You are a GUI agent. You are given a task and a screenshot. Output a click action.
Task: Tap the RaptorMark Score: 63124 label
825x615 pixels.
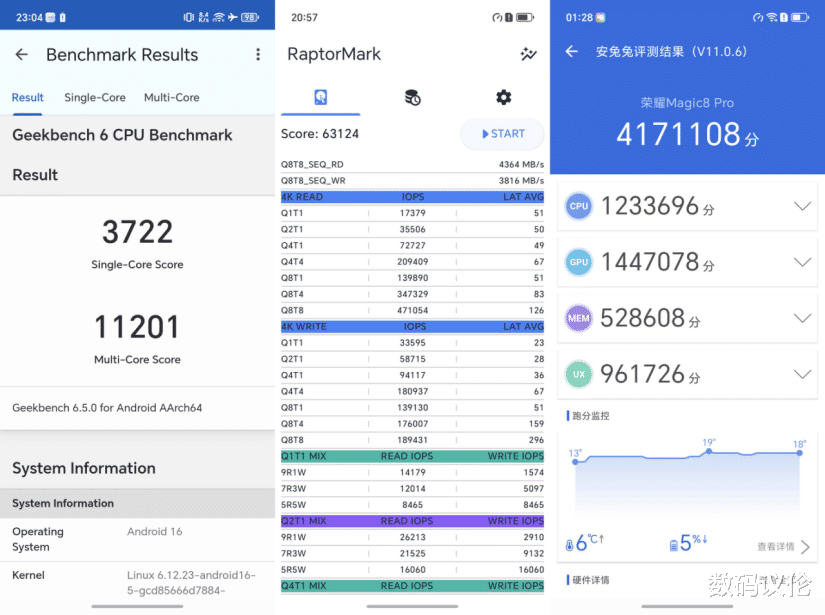pos(320,134)
